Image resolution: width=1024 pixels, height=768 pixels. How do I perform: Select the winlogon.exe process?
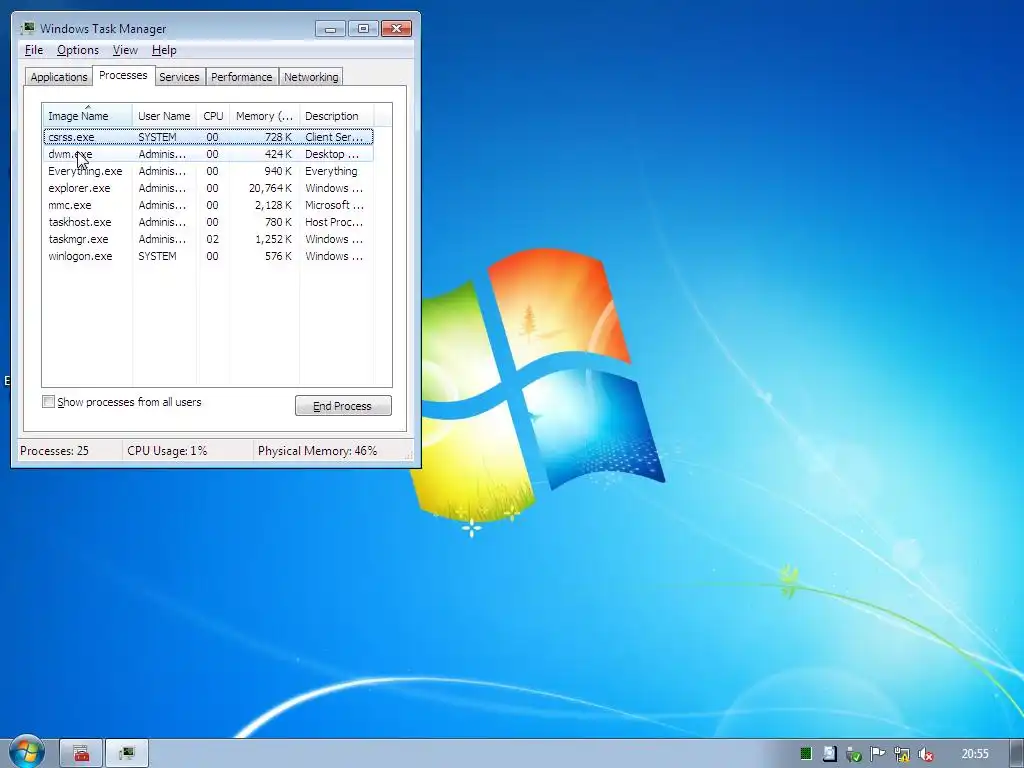(x=208, y=256)
